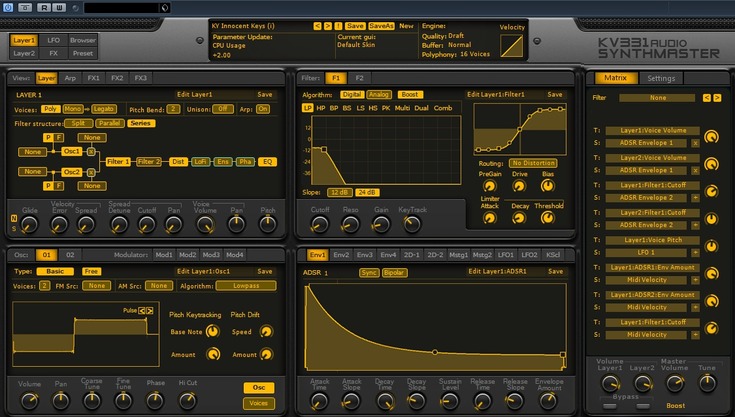Select previous Pulse waveform arrow

(142, 311)
